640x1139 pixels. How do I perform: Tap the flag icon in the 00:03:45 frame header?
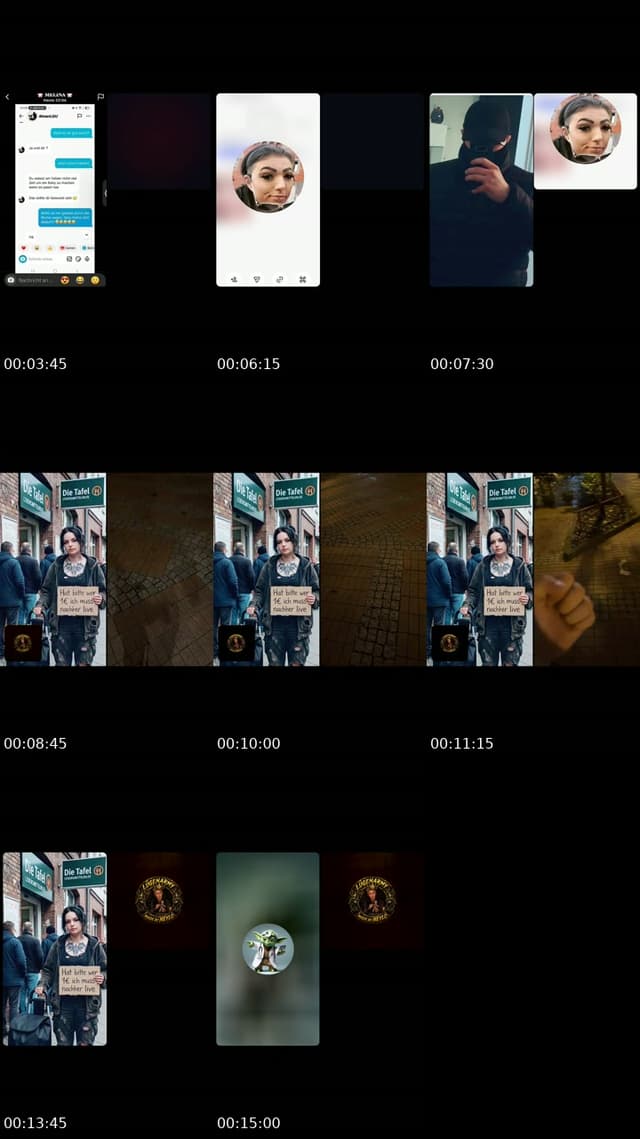click(x=100, y=97)
